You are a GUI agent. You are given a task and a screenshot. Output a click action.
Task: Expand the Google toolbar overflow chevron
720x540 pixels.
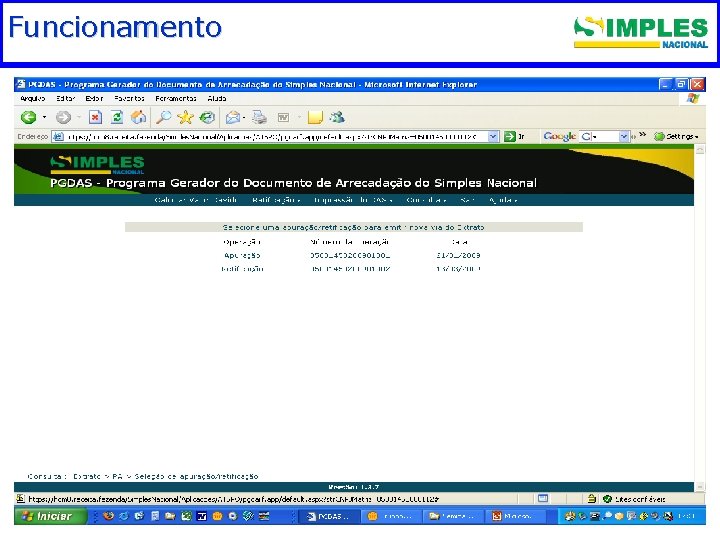643,135
